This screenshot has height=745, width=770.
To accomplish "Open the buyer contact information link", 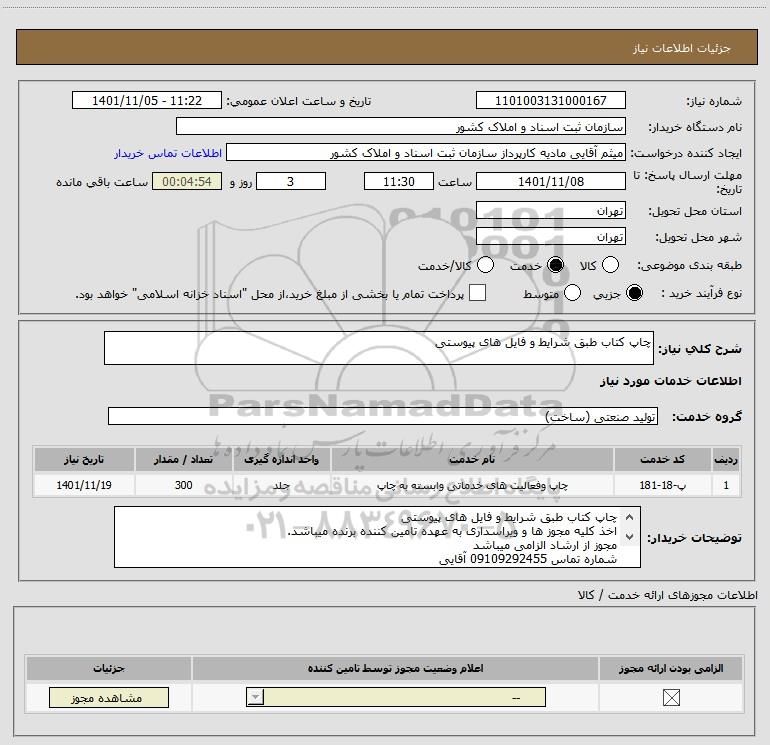I will [x=168, y=153].
